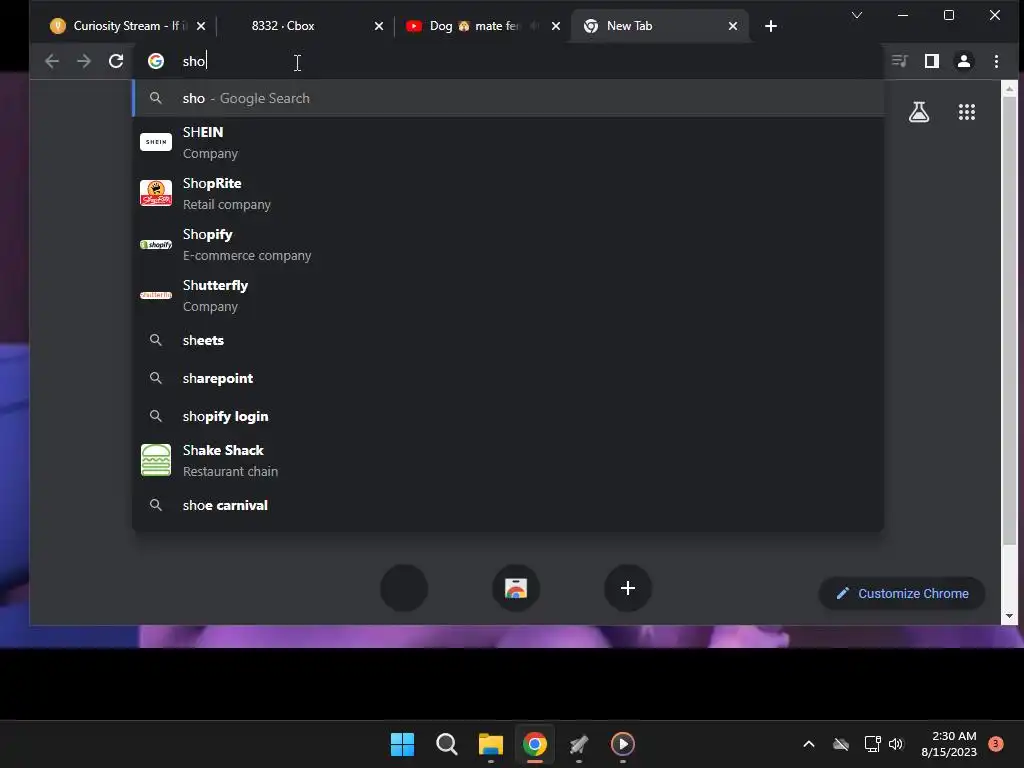Image resolution: width=1024 pixels, height=768 pixels.
Task: Open Chrome's three-dot menu
Action: [x=996, y=61]
